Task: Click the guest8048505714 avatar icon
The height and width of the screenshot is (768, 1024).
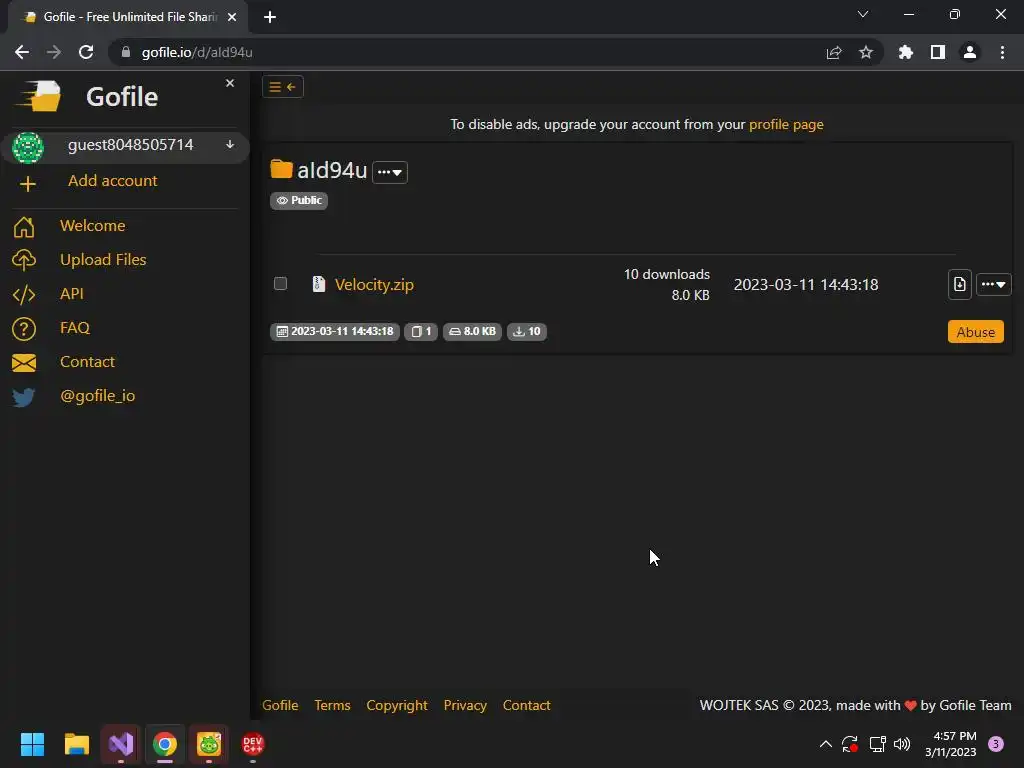Action: pyautogui.click(x=27, y=147)
